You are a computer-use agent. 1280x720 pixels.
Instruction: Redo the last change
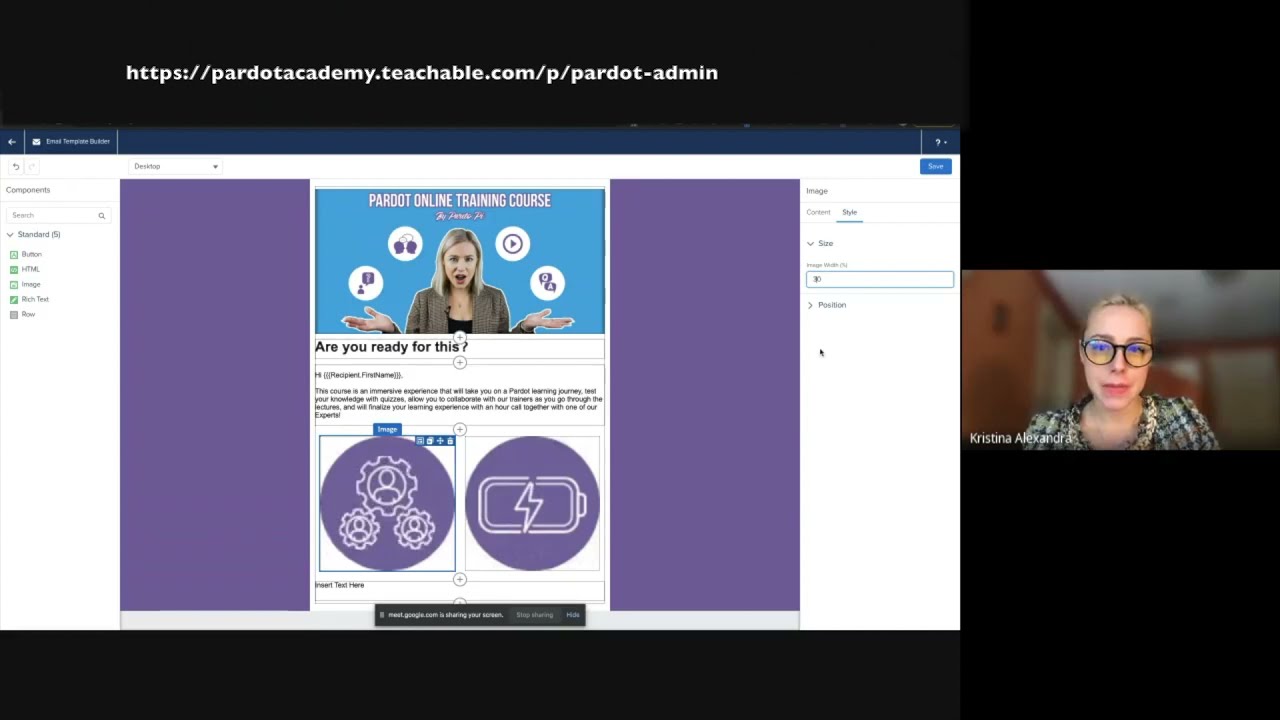click(x=32, y=166)
